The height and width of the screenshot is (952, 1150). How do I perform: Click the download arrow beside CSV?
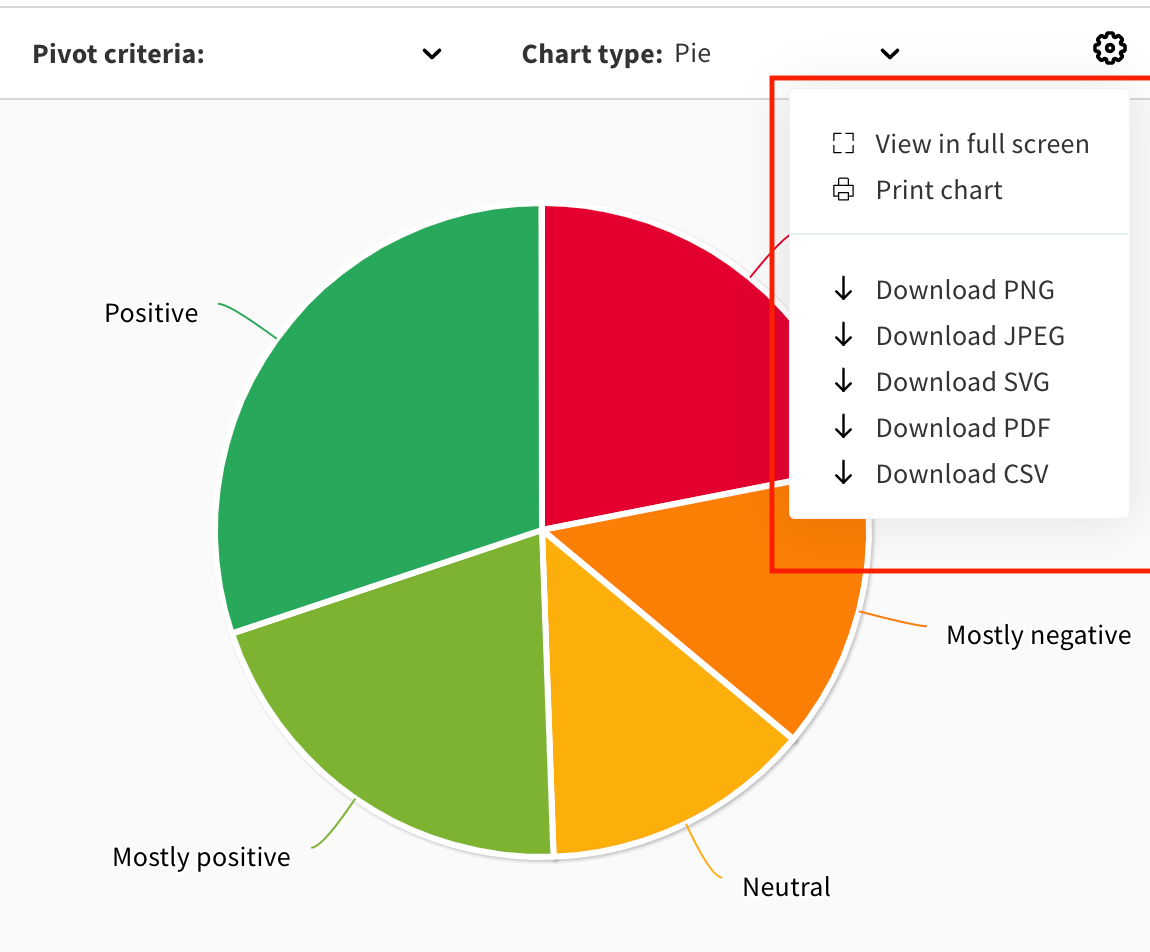point(843,474)
